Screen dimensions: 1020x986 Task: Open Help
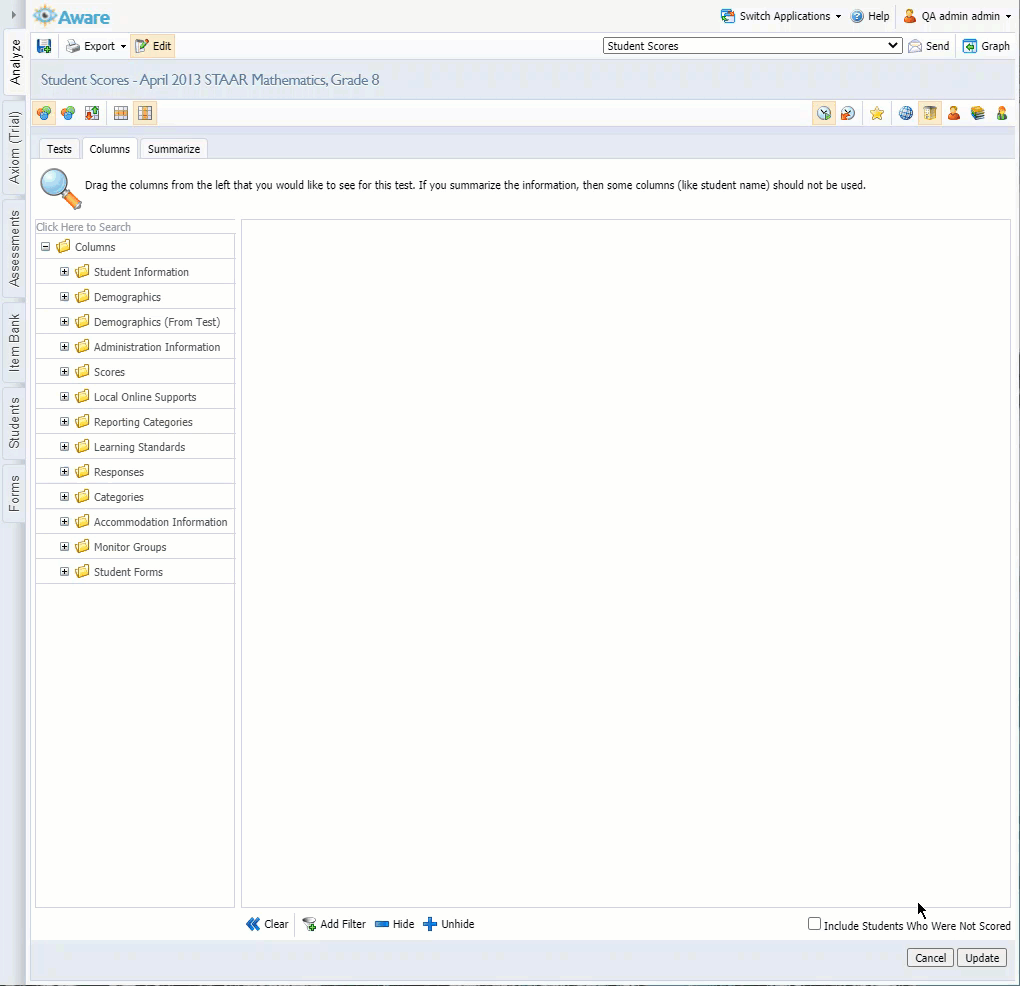(x=870, y=16)
